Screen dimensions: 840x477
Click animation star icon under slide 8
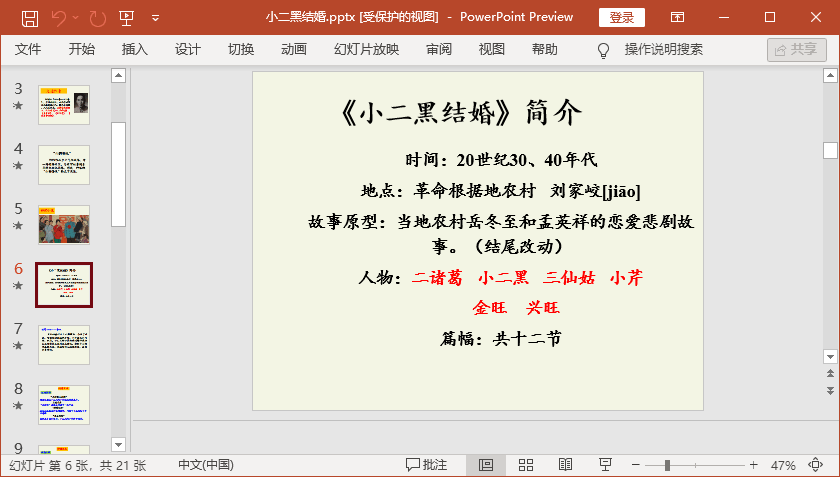tap(18, 406)
